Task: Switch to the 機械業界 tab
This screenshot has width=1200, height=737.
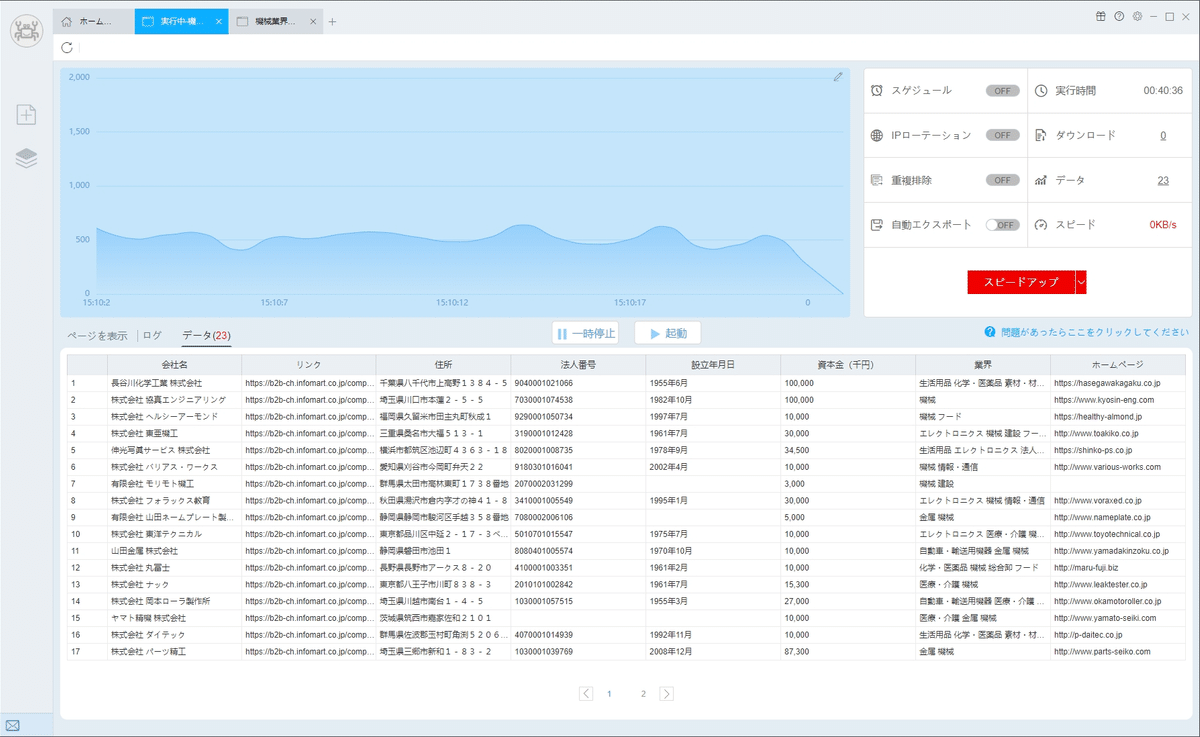Action: click(275, 21)
